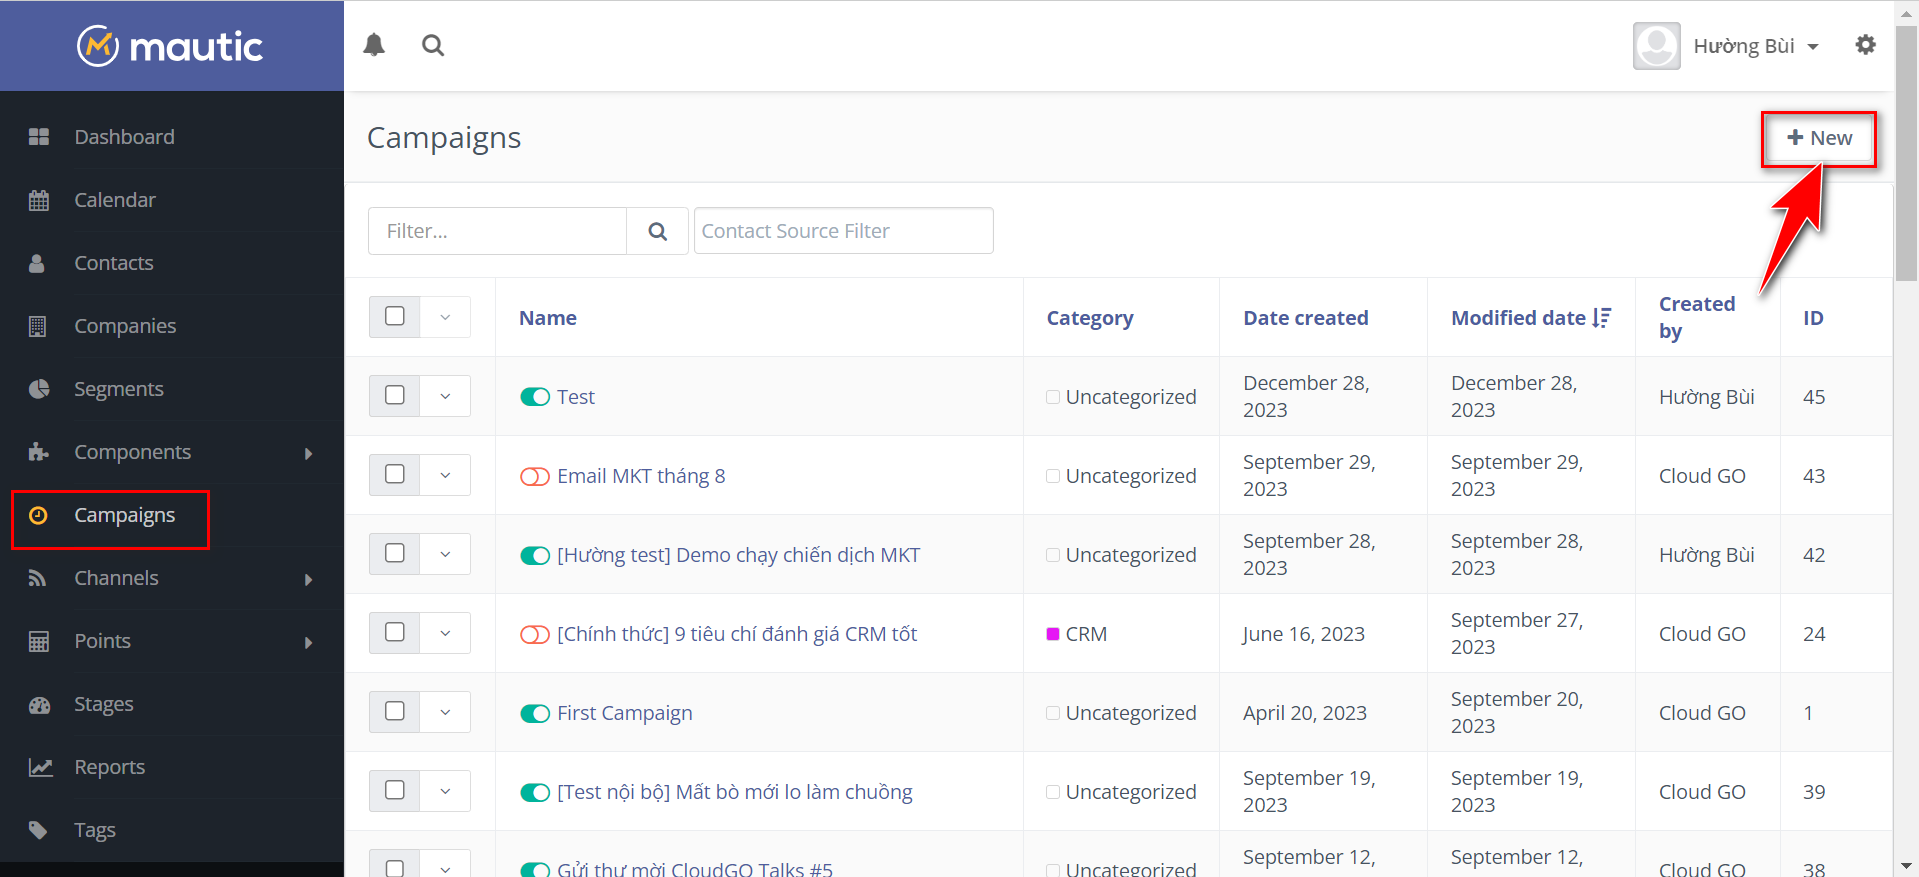Click the New campaign button
Viewport: 1919px width, 877px height.
[x=1819, y=138]
